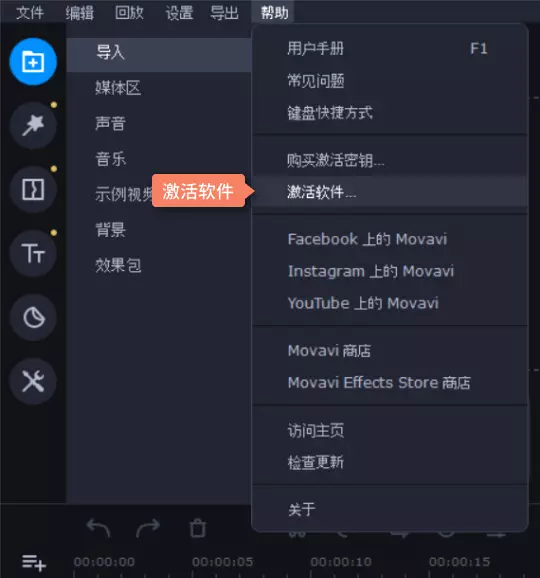Select the Filters magic wand icon
This screenshot has height=578, width=540.
point(33,126)
